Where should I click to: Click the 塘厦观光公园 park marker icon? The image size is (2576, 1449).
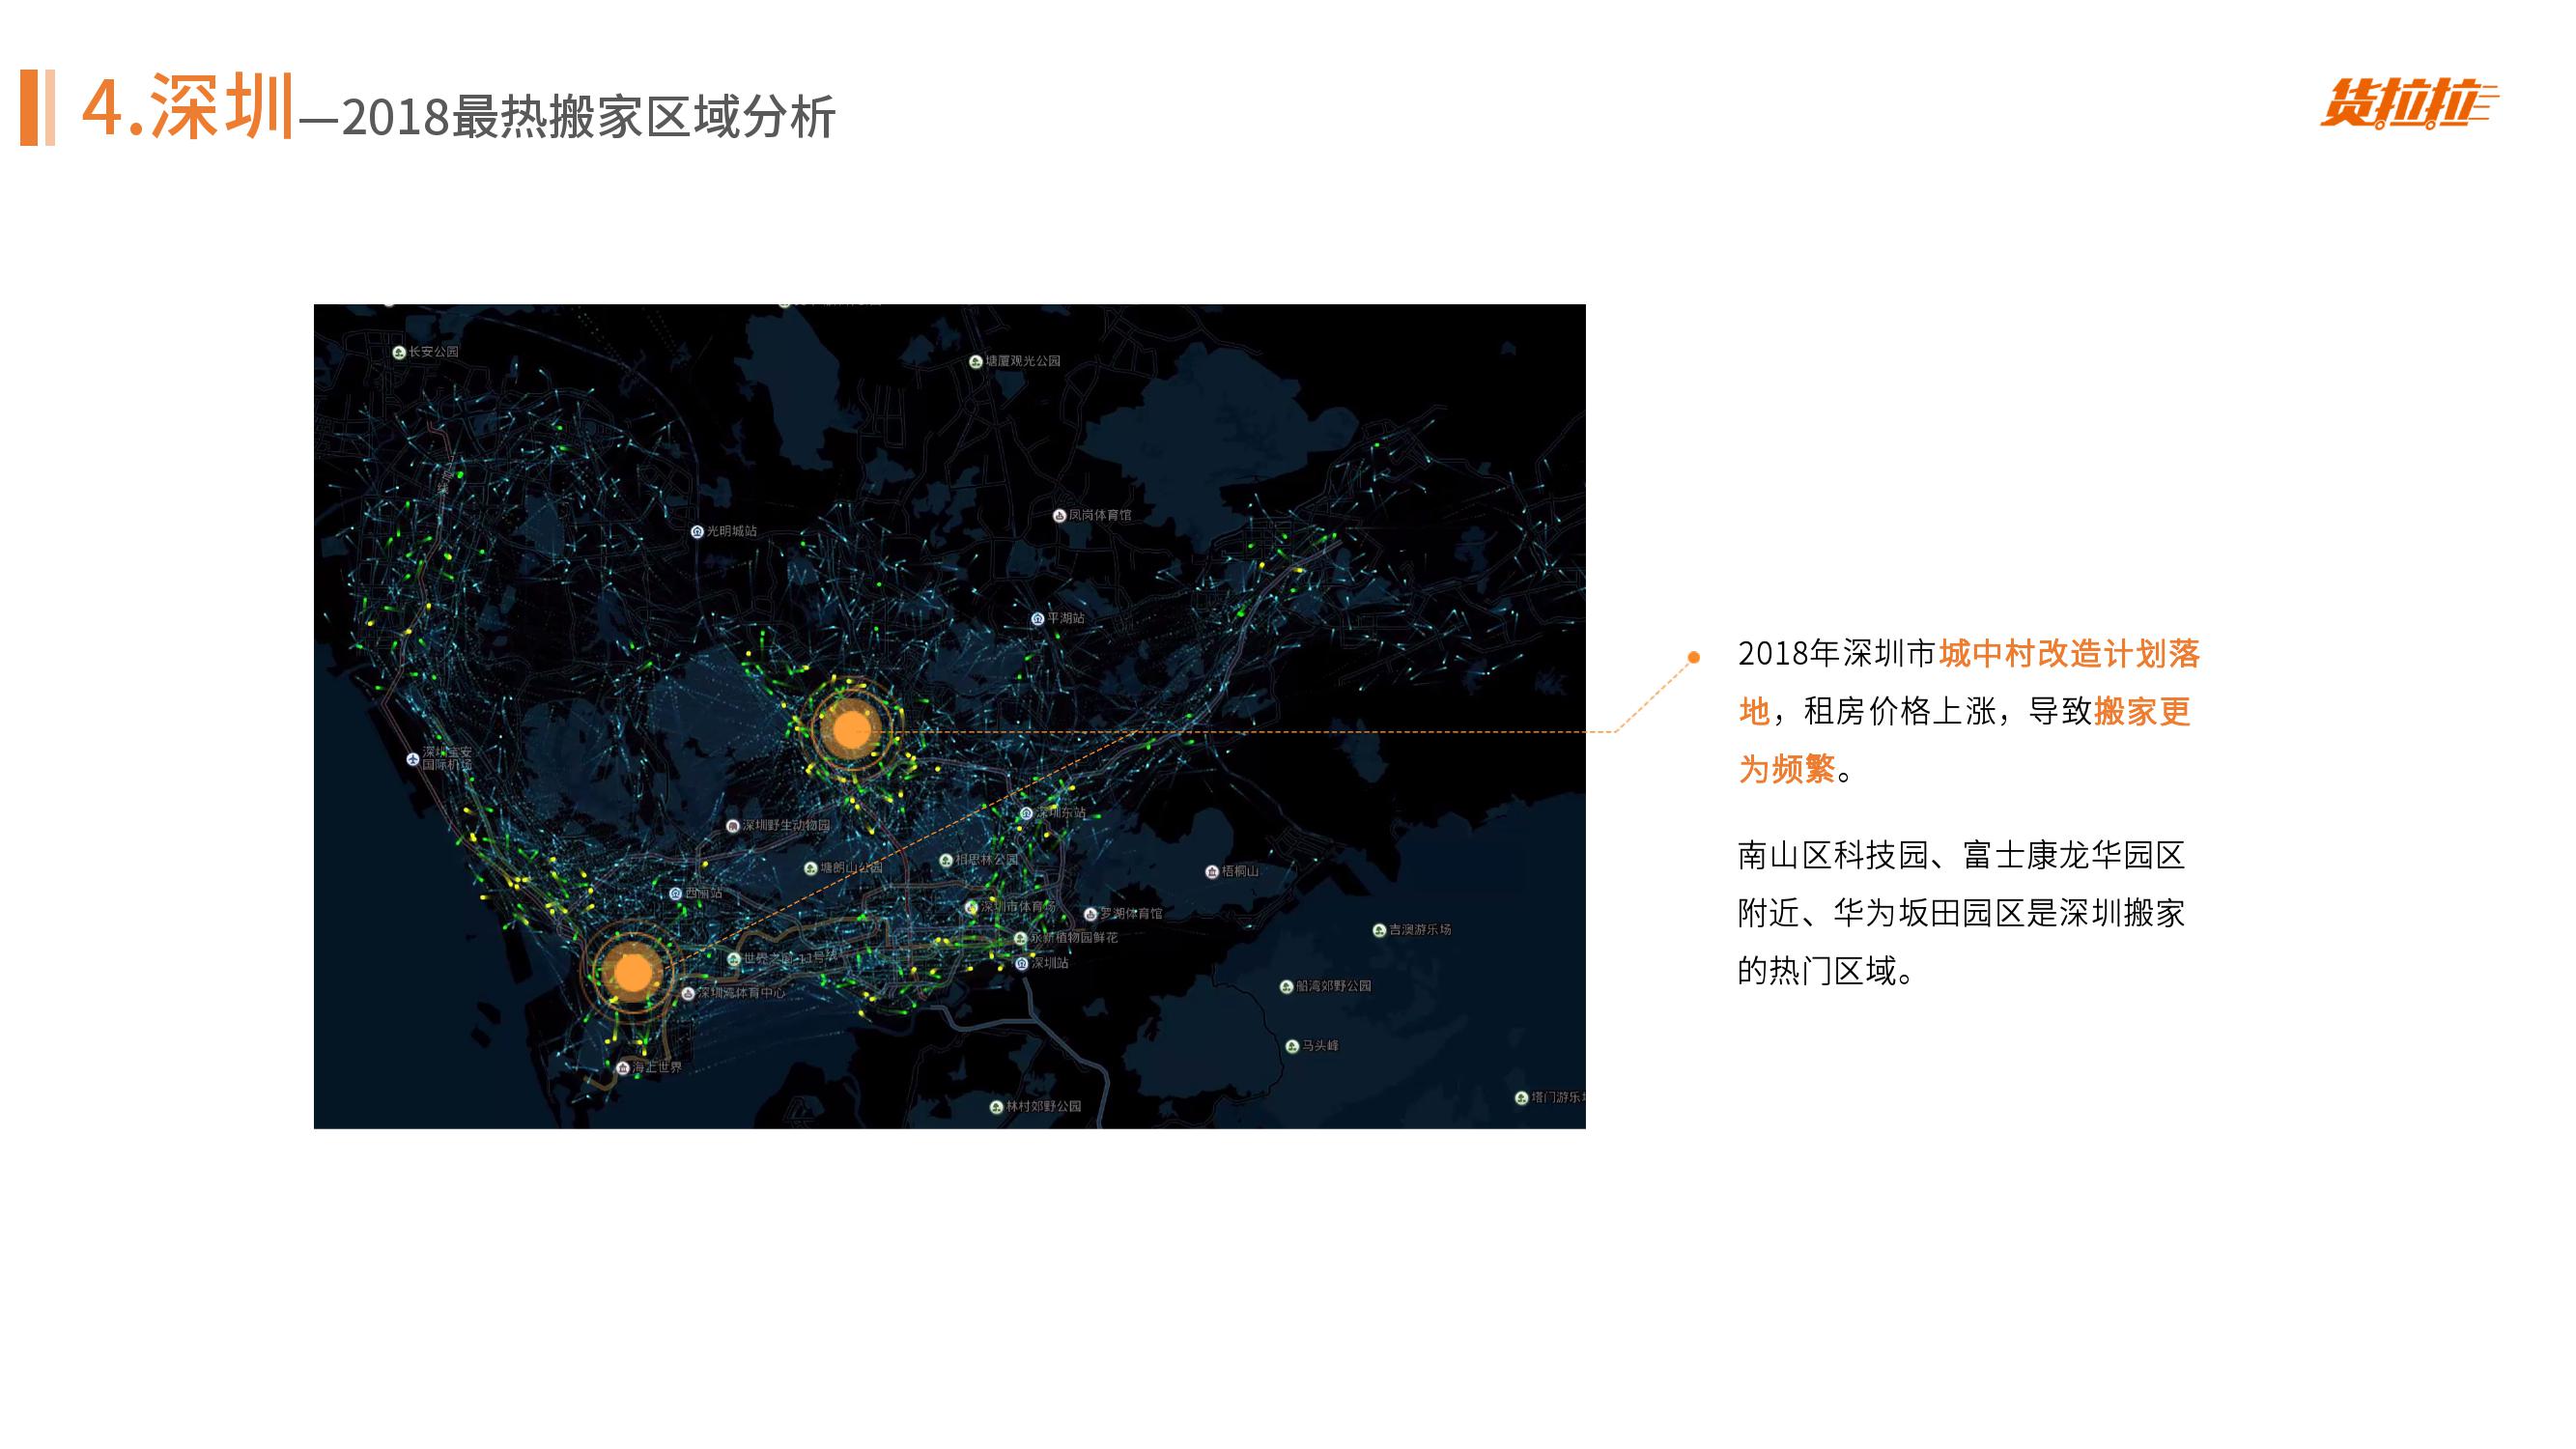pyautogui.click(x=975, y=361)
